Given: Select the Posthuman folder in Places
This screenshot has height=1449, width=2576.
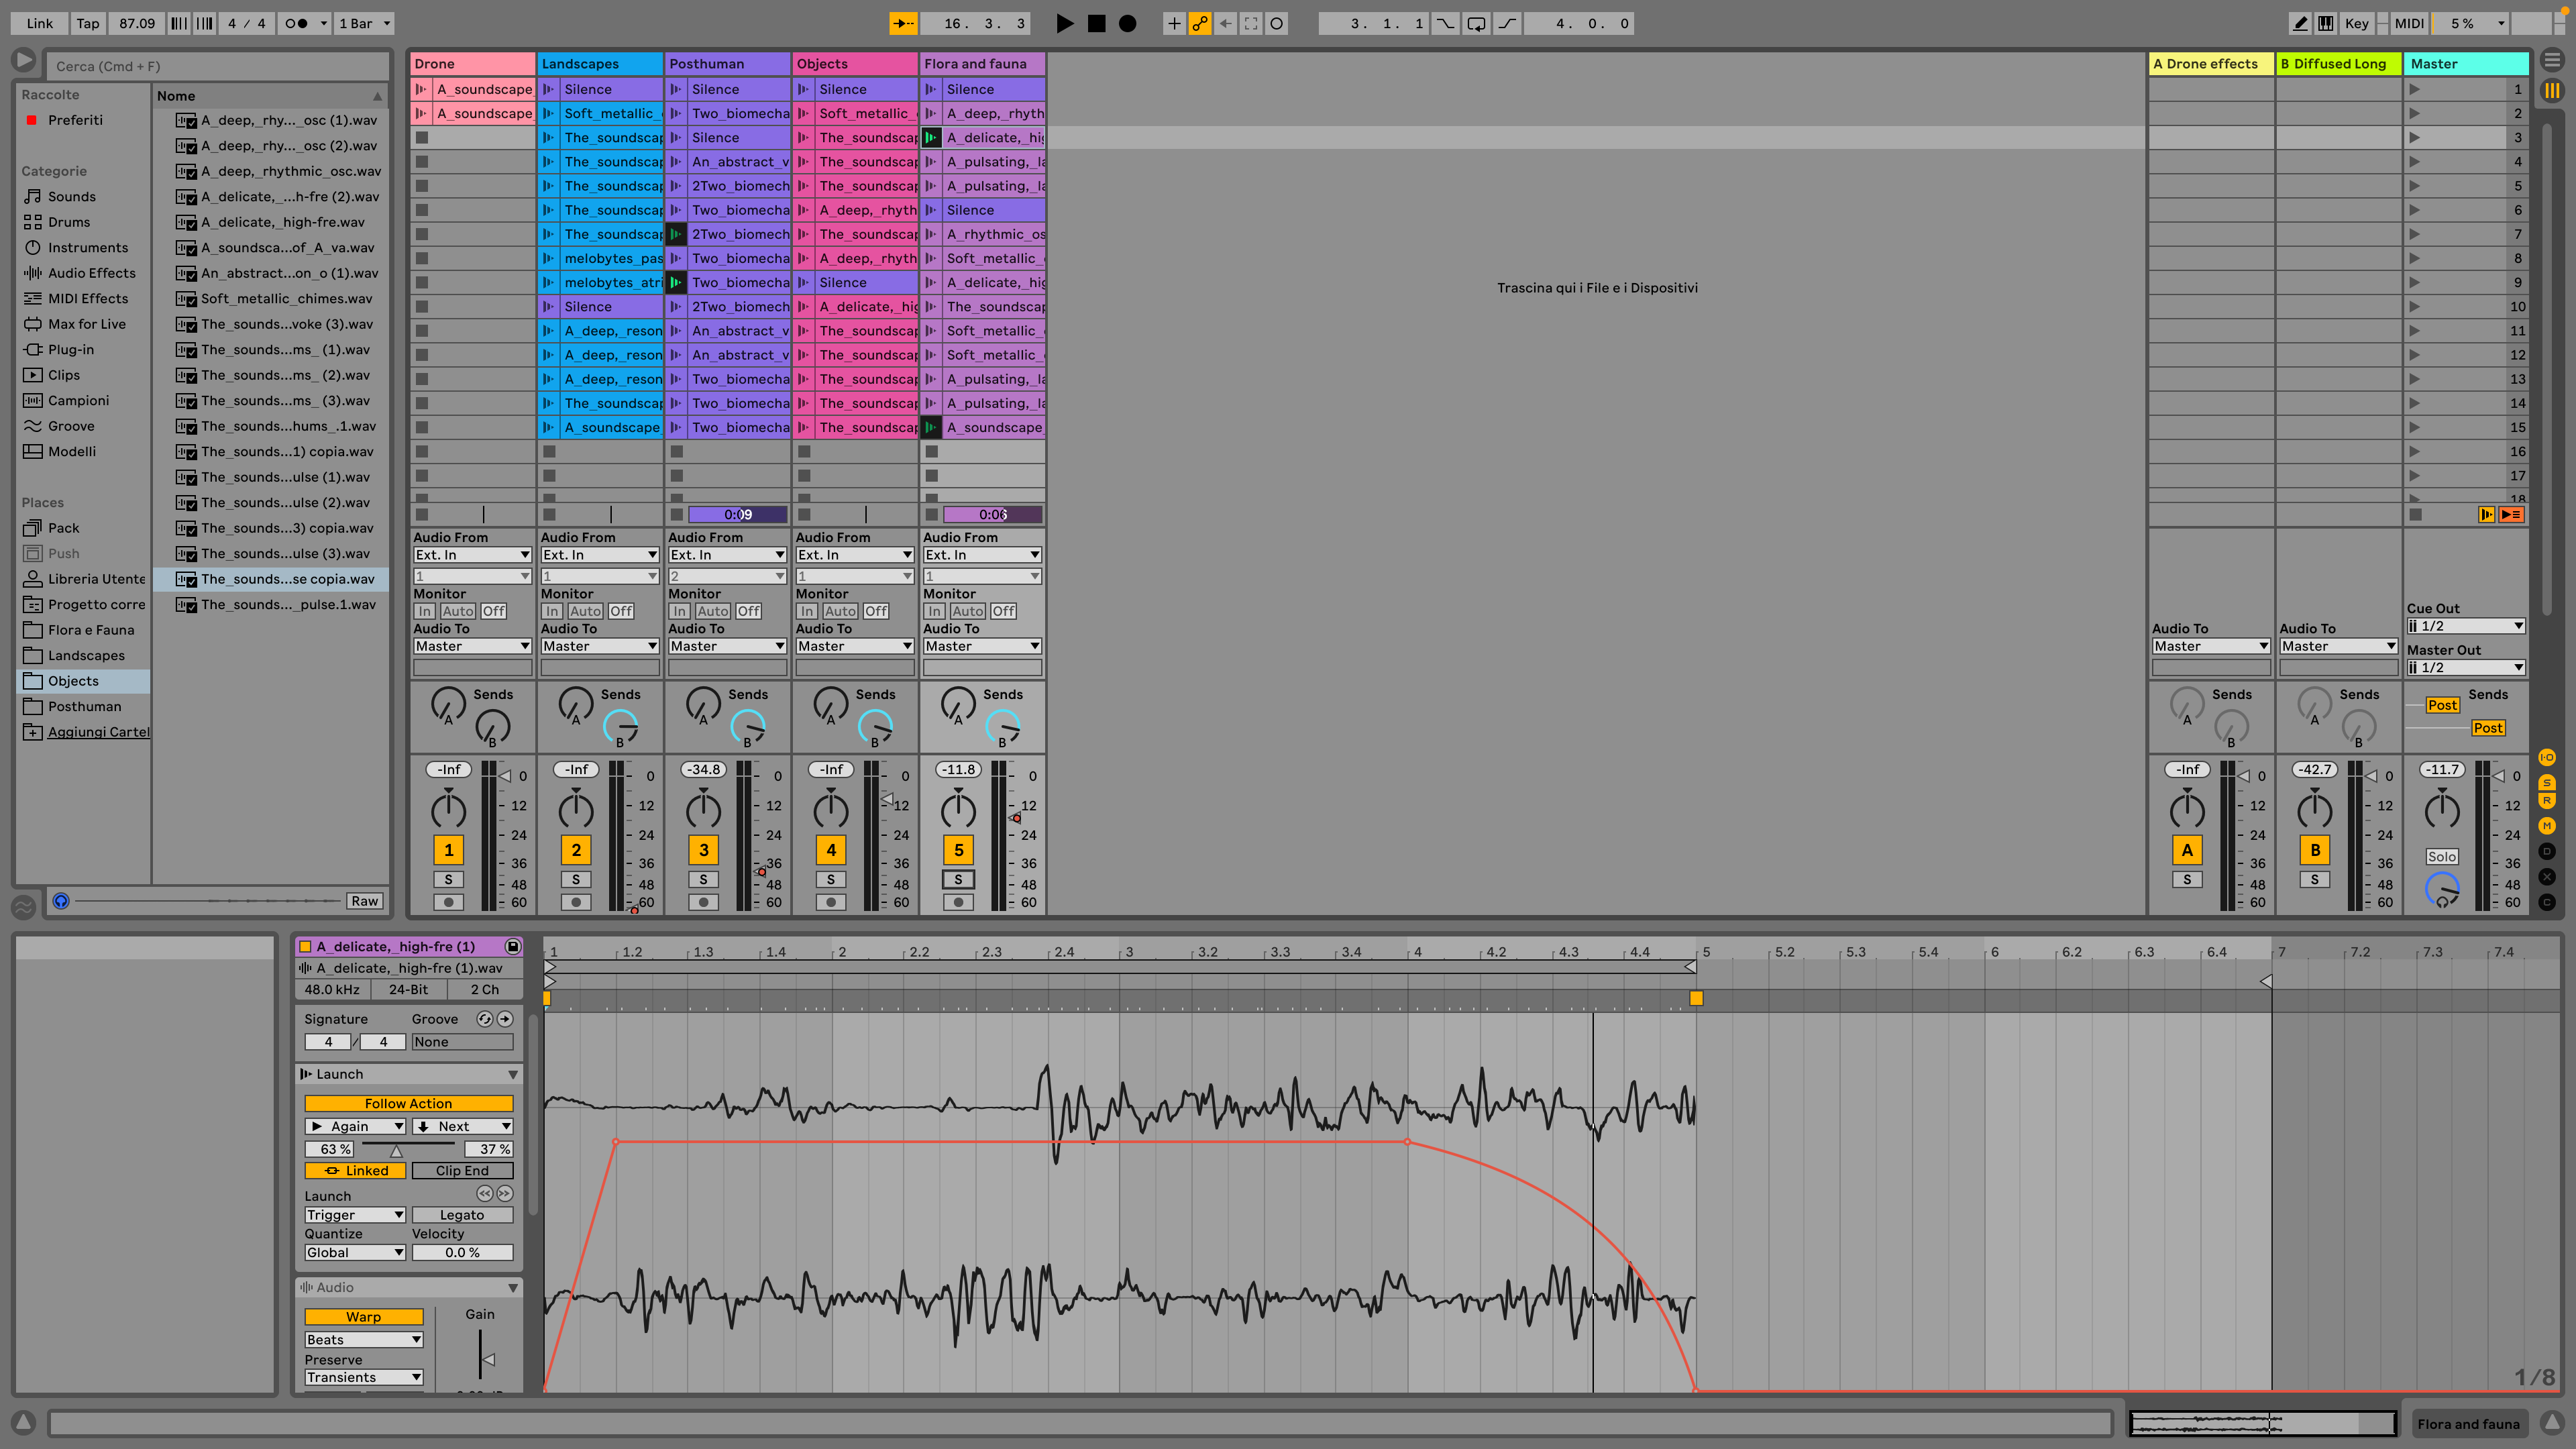Looking at the screenshot, I should [x=84, y=706].
